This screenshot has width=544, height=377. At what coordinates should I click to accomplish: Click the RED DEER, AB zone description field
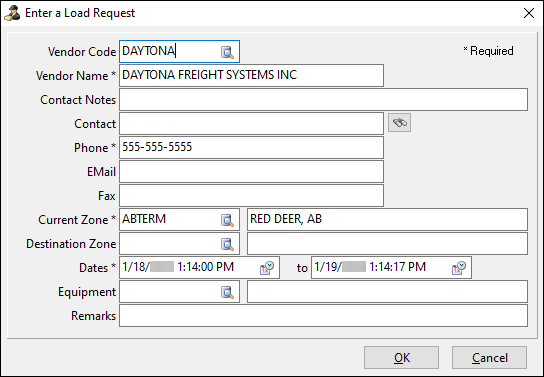coord(387,219)
